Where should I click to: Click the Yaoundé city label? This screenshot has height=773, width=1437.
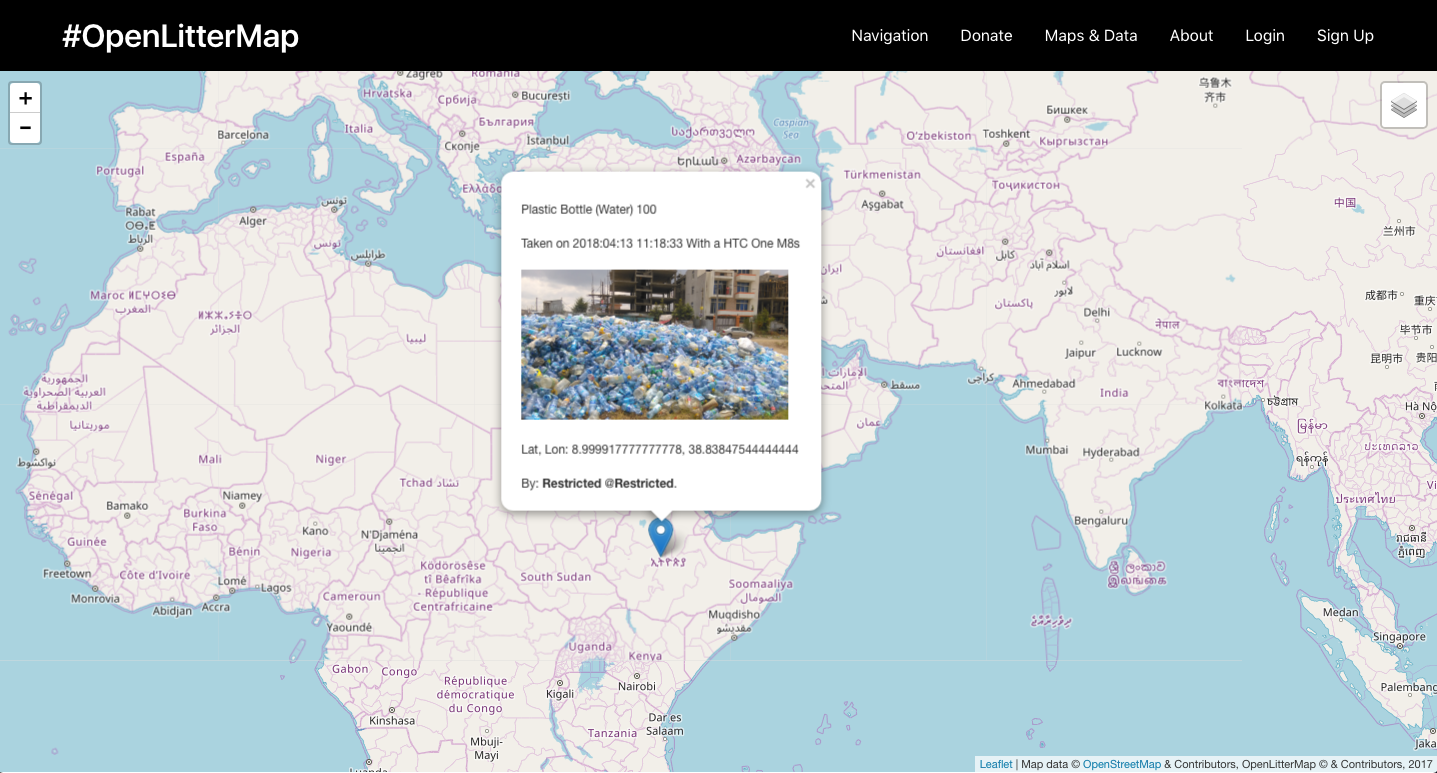pyautogui.click(x=350, y=627)
